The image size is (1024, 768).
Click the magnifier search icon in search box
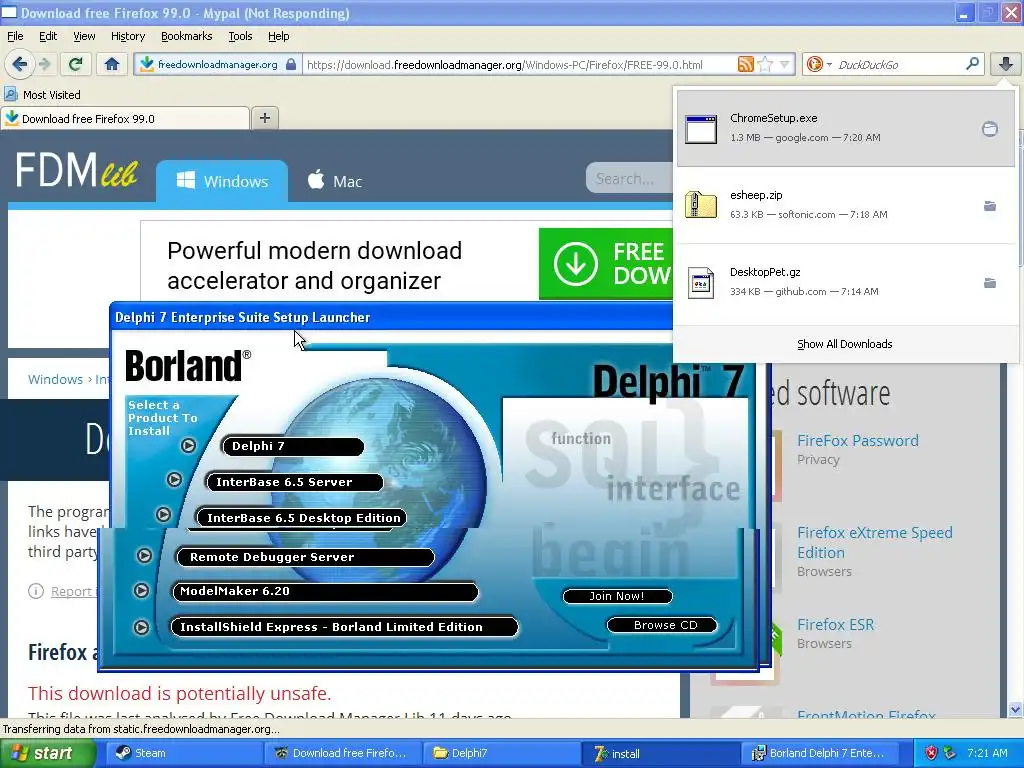point(972,64)
